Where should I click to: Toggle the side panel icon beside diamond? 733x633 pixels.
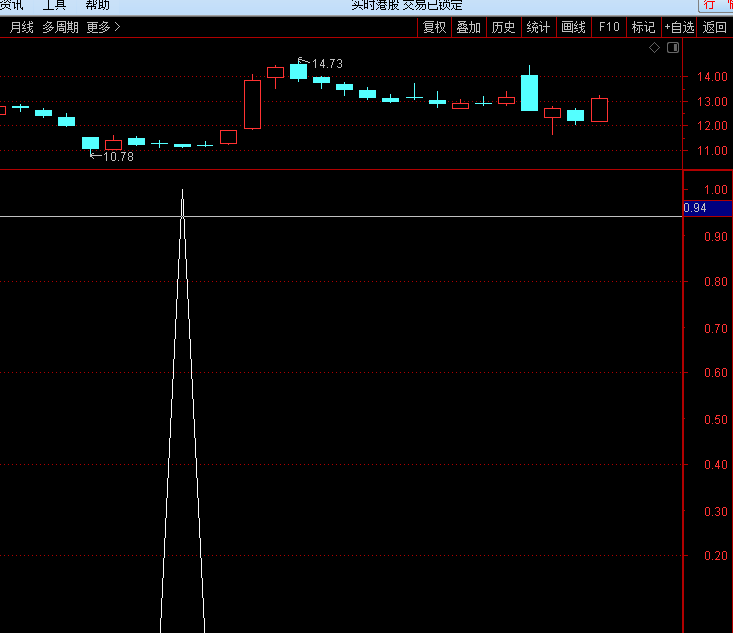(x=673, y=48)
